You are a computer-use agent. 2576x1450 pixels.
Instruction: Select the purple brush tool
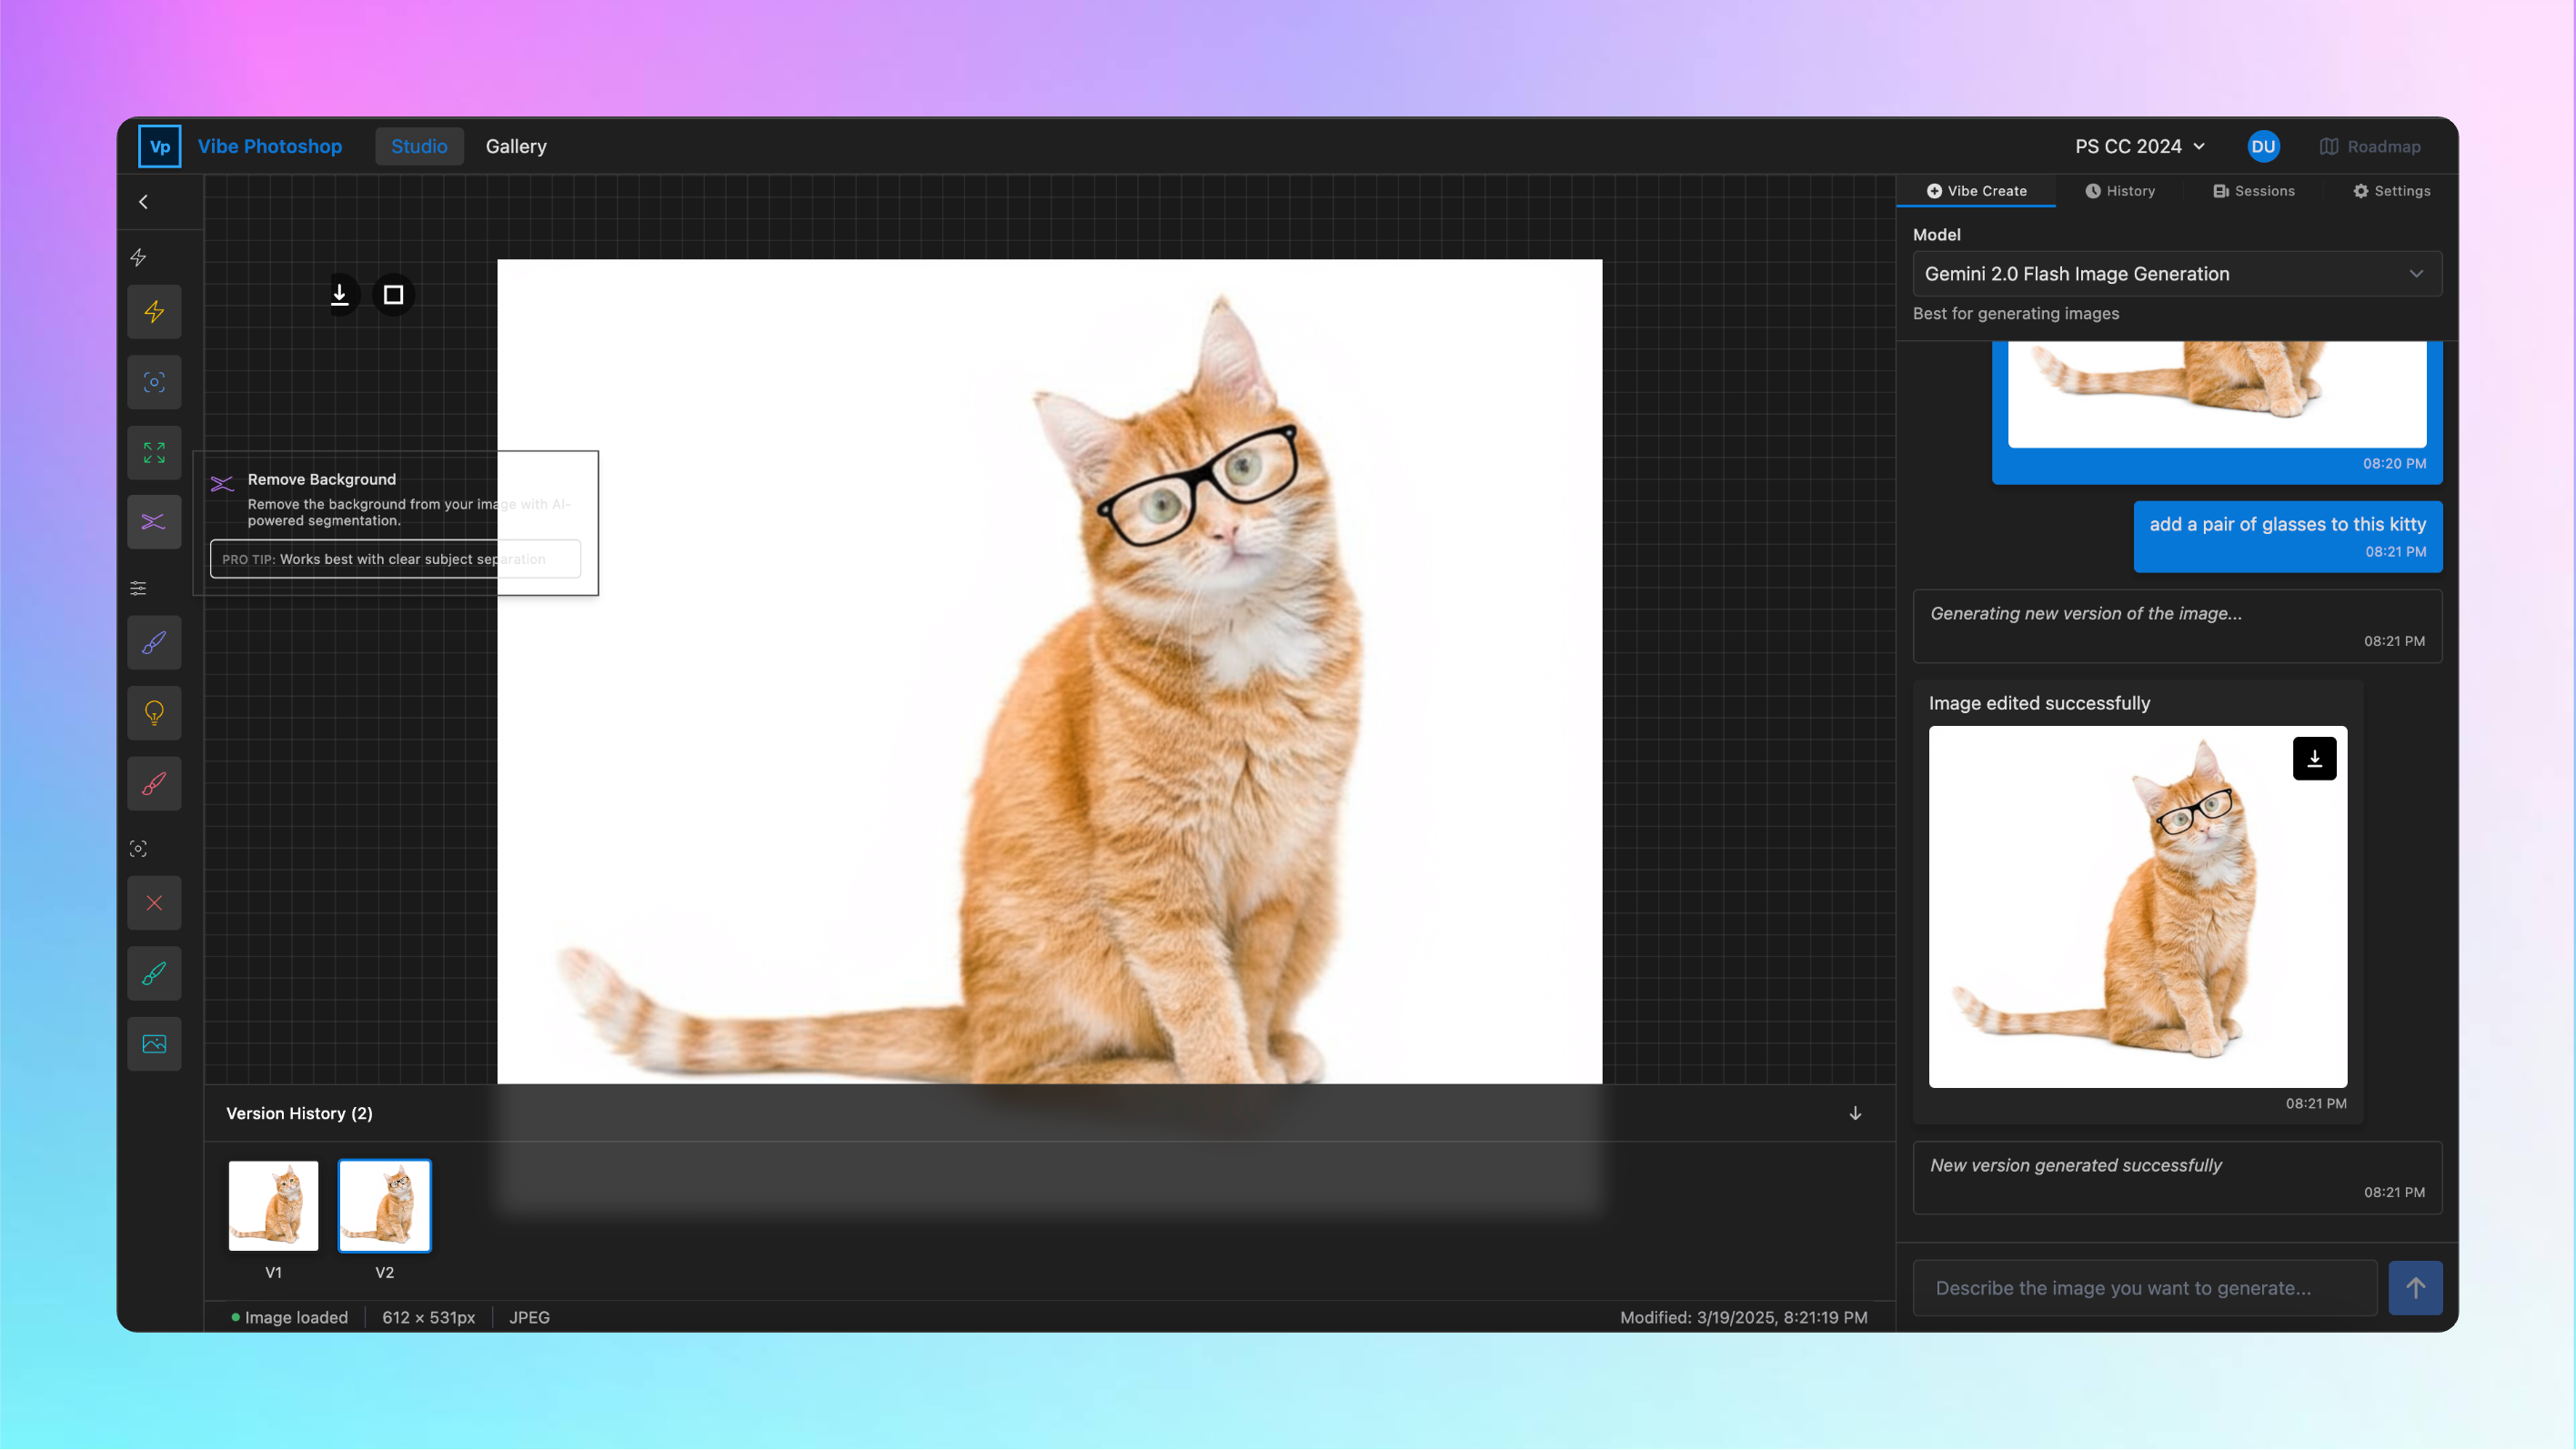[154, 643]
